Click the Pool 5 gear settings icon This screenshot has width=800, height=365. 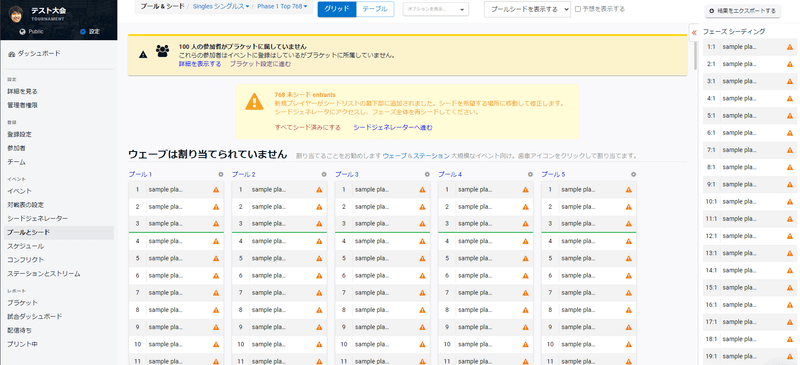click(x=633, y=175)
